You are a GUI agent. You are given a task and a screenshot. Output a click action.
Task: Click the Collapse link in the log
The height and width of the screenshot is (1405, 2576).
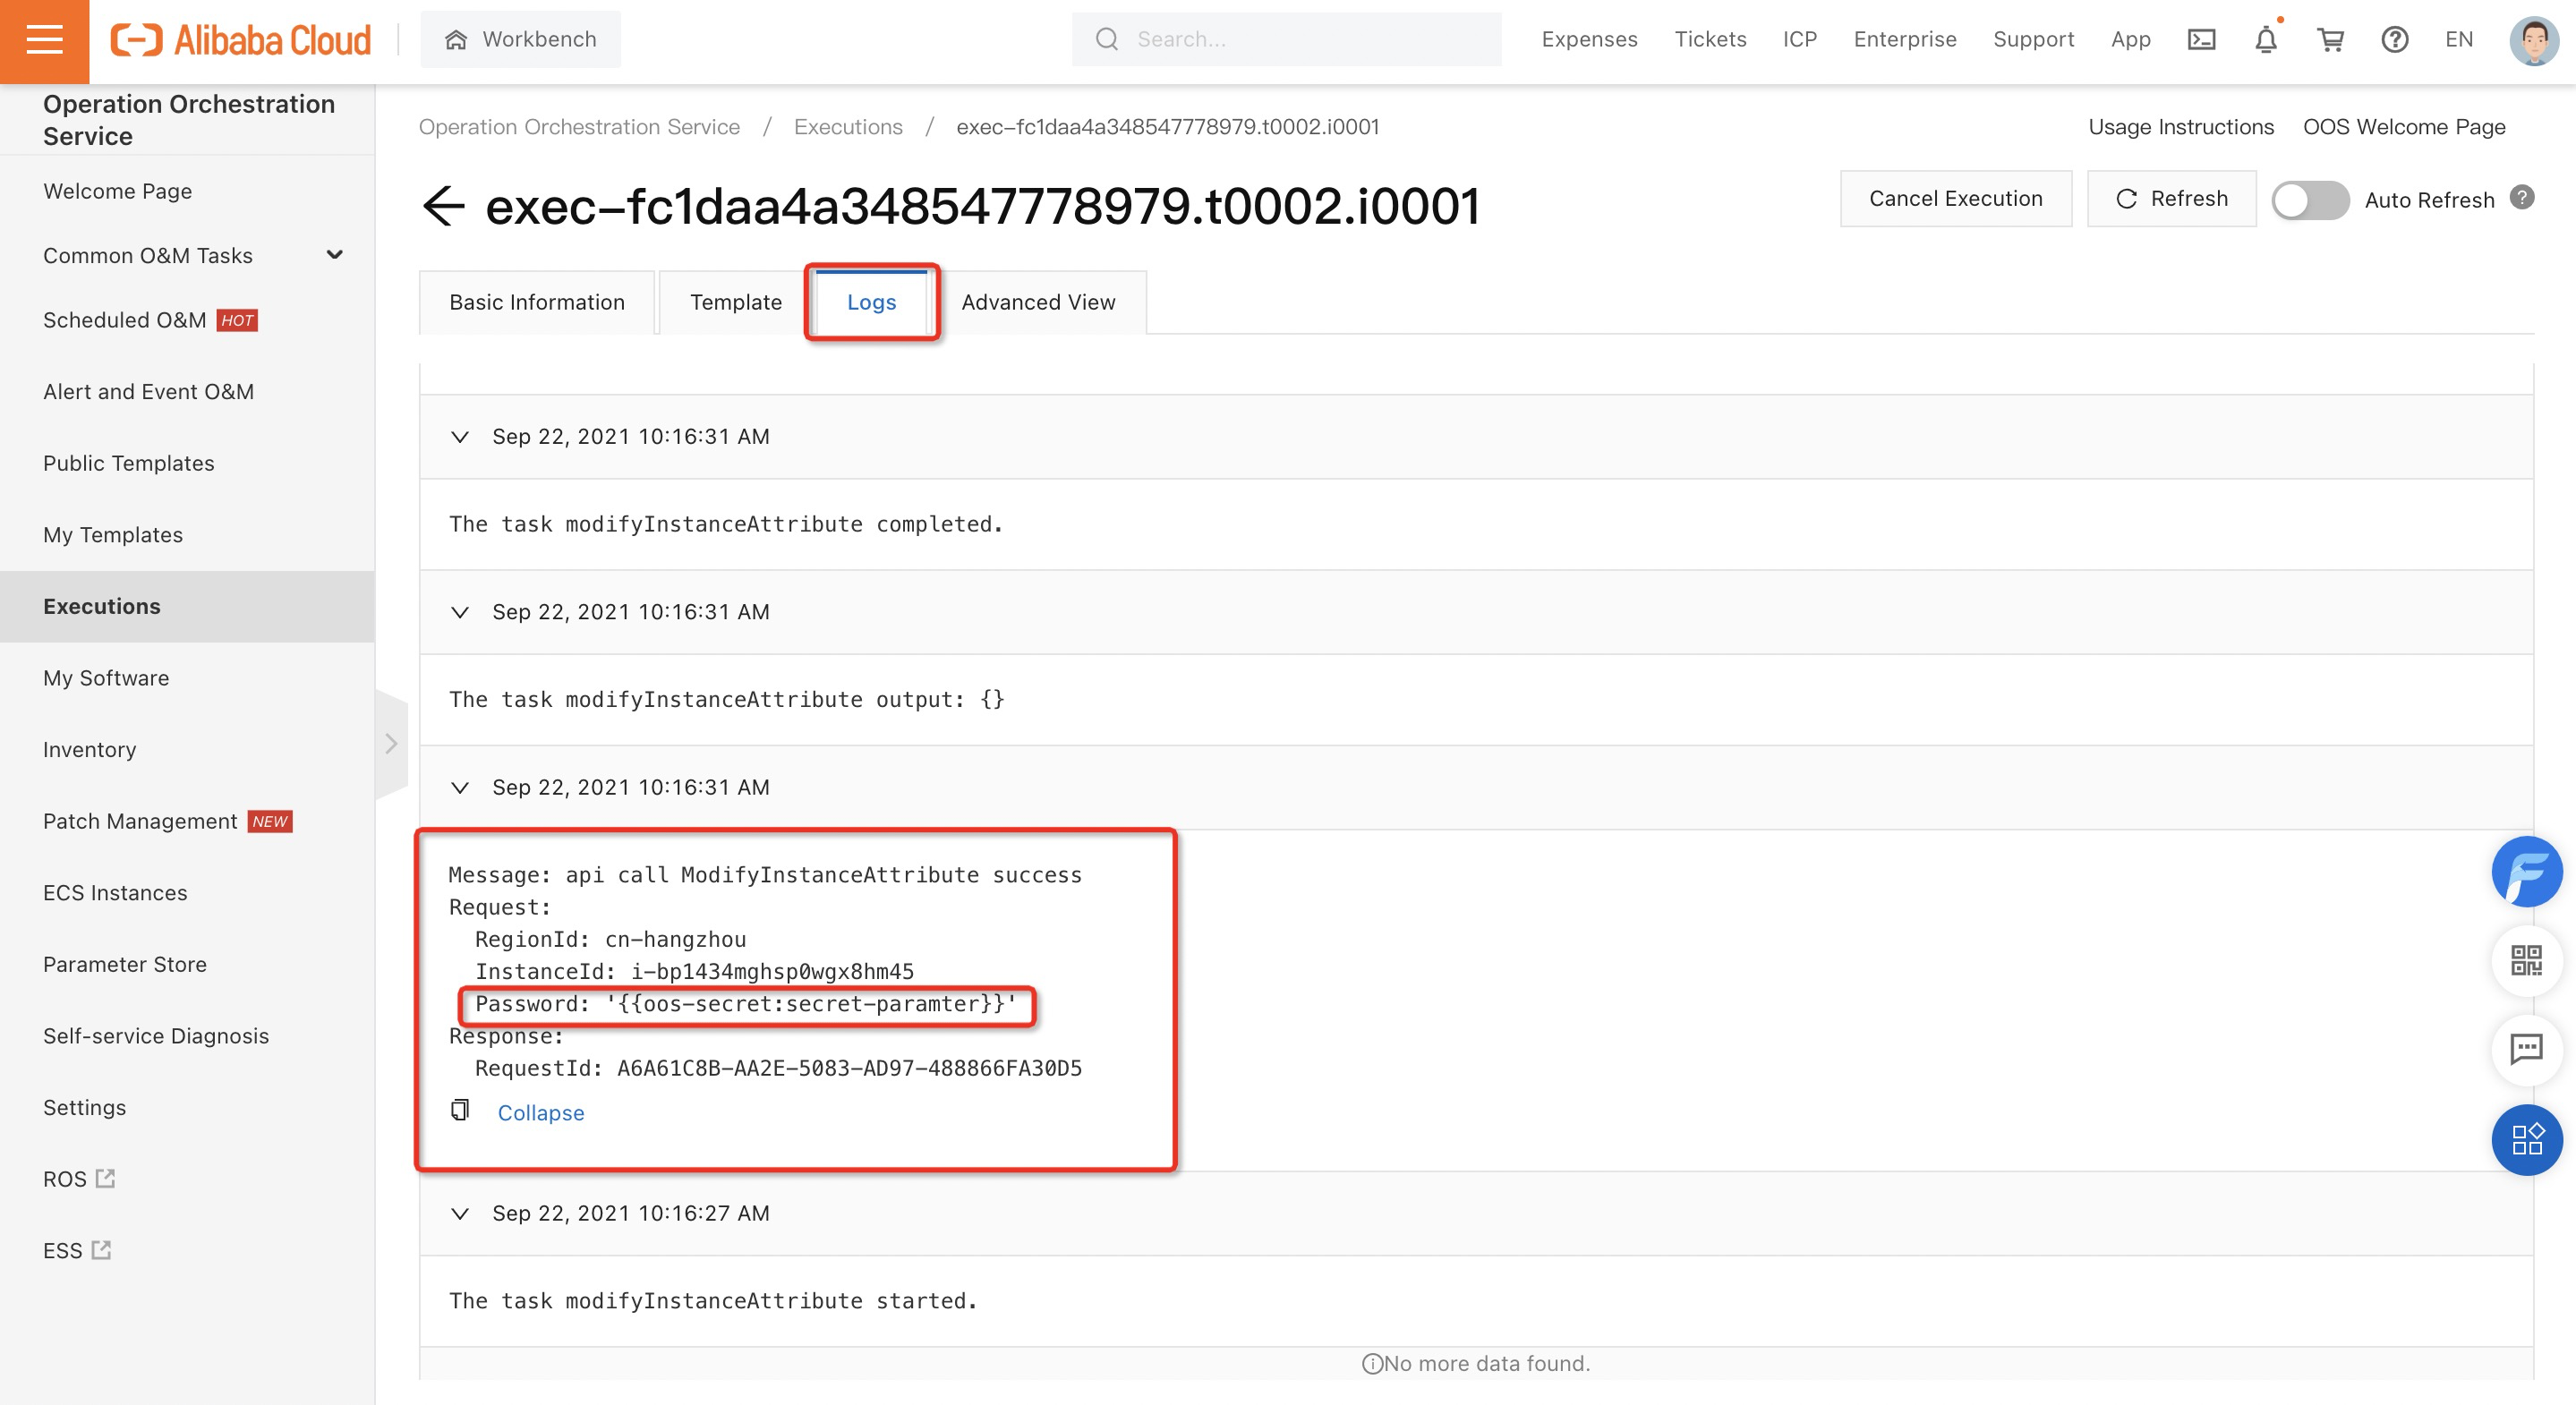(540, 1113)
